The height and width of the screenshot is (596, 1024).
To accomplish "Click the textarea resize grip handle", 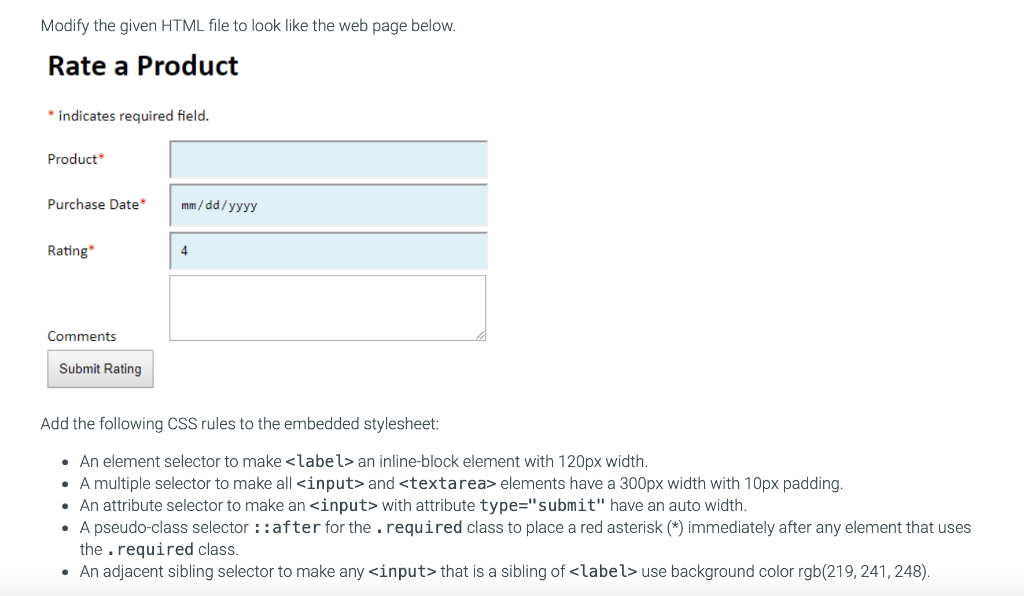I will pos(480,335).
